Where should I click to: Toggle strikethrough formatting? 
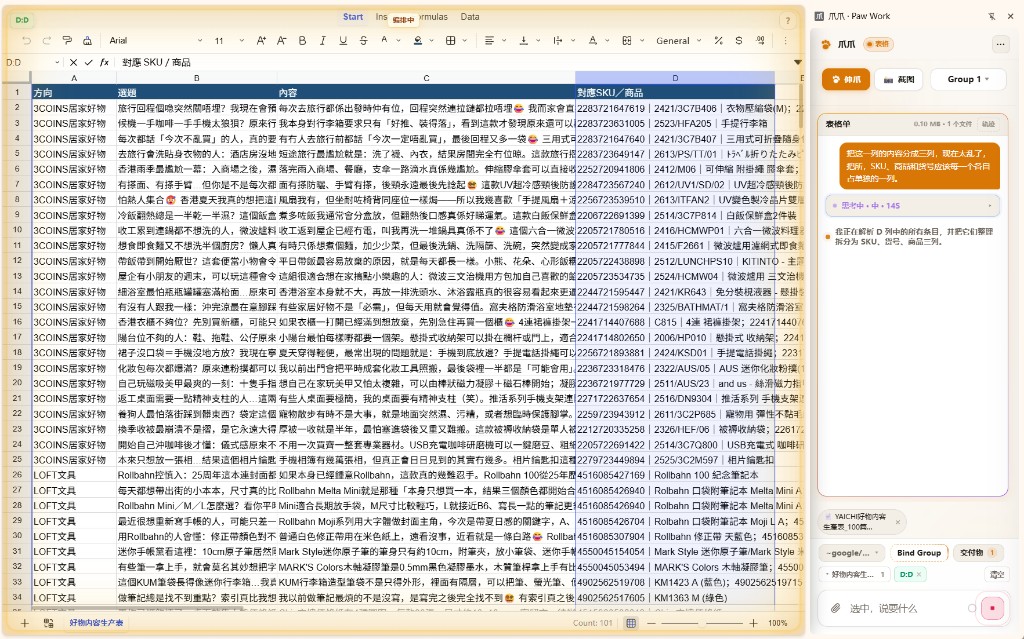[364, 41]
